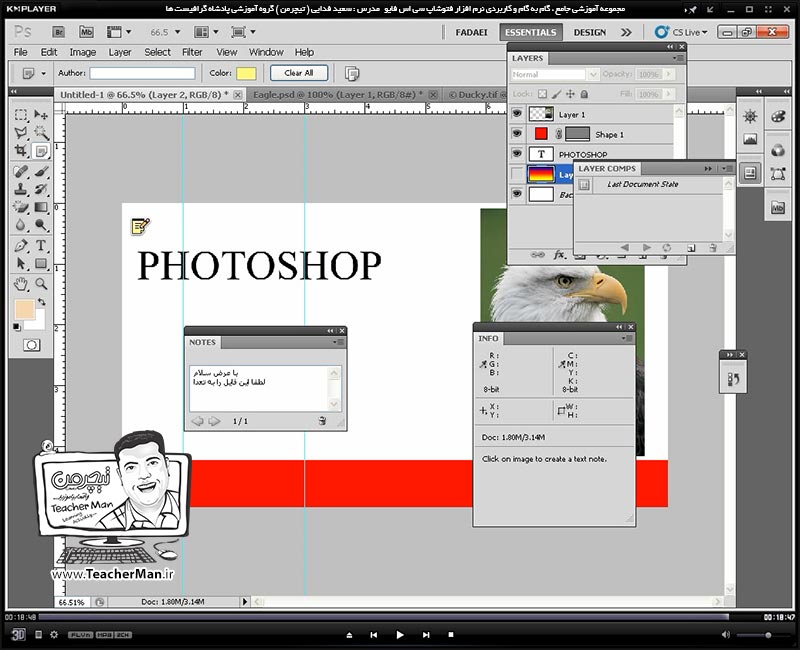
Task: Switch to Untitled-1 document tab
Action: tap(144, 94)
